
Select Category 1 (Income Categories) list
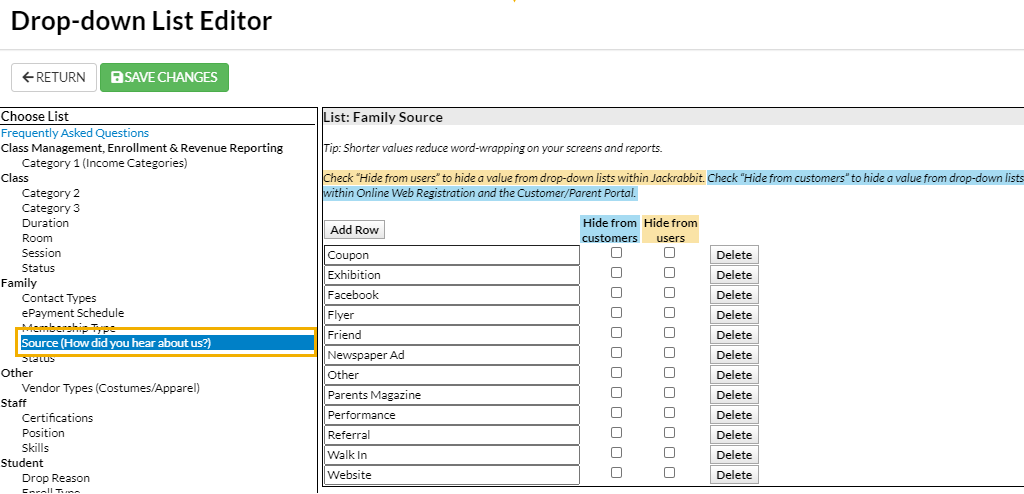click(x=104, y=163)
